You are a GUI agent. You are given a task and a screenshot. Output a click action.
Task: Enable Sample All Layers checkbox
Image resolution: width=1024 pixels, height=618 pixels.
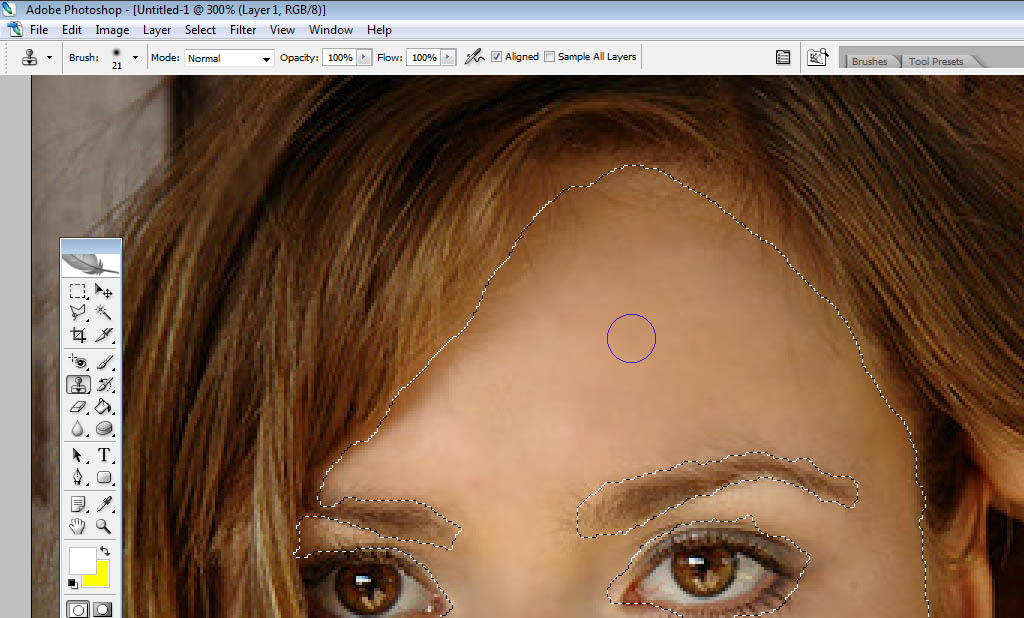point(550,57)
